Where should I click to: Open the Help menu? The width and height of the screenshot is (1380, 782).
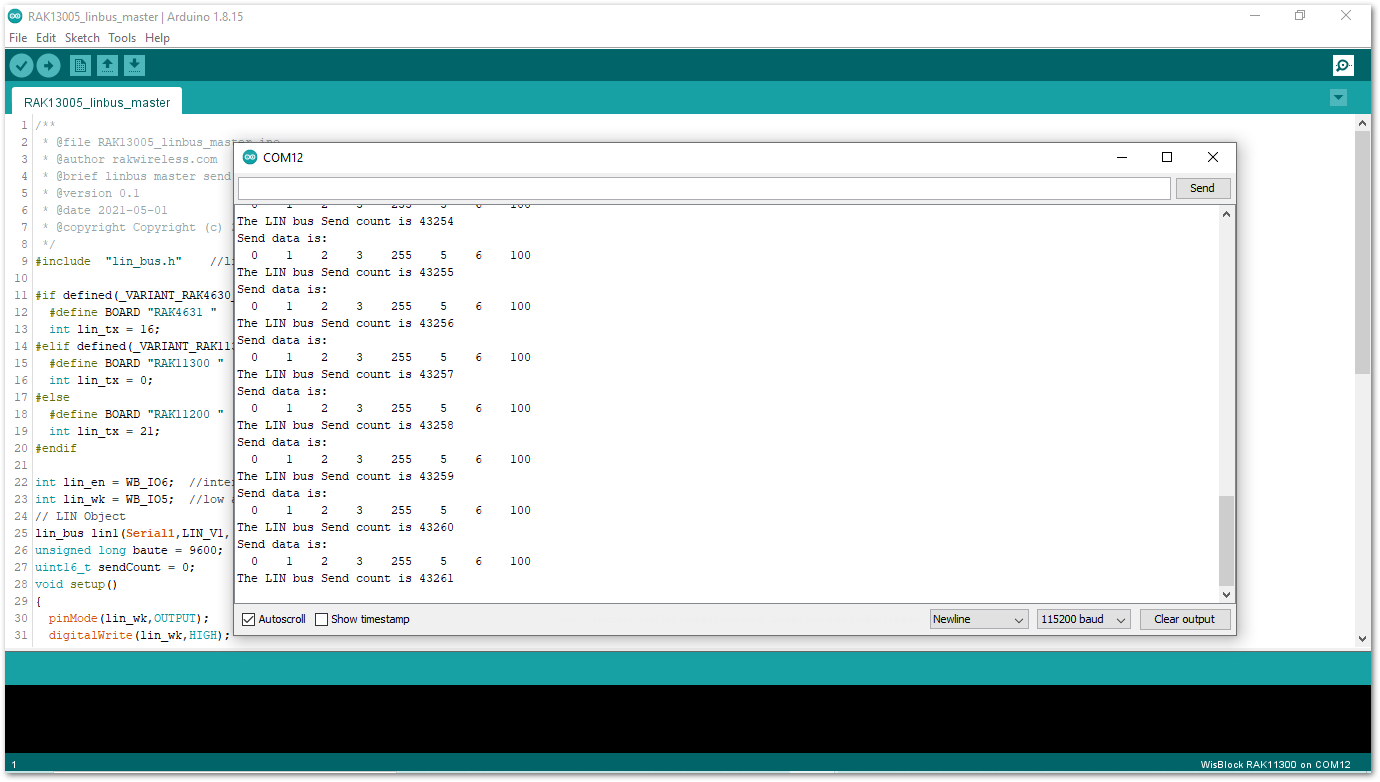coord(157,38)
